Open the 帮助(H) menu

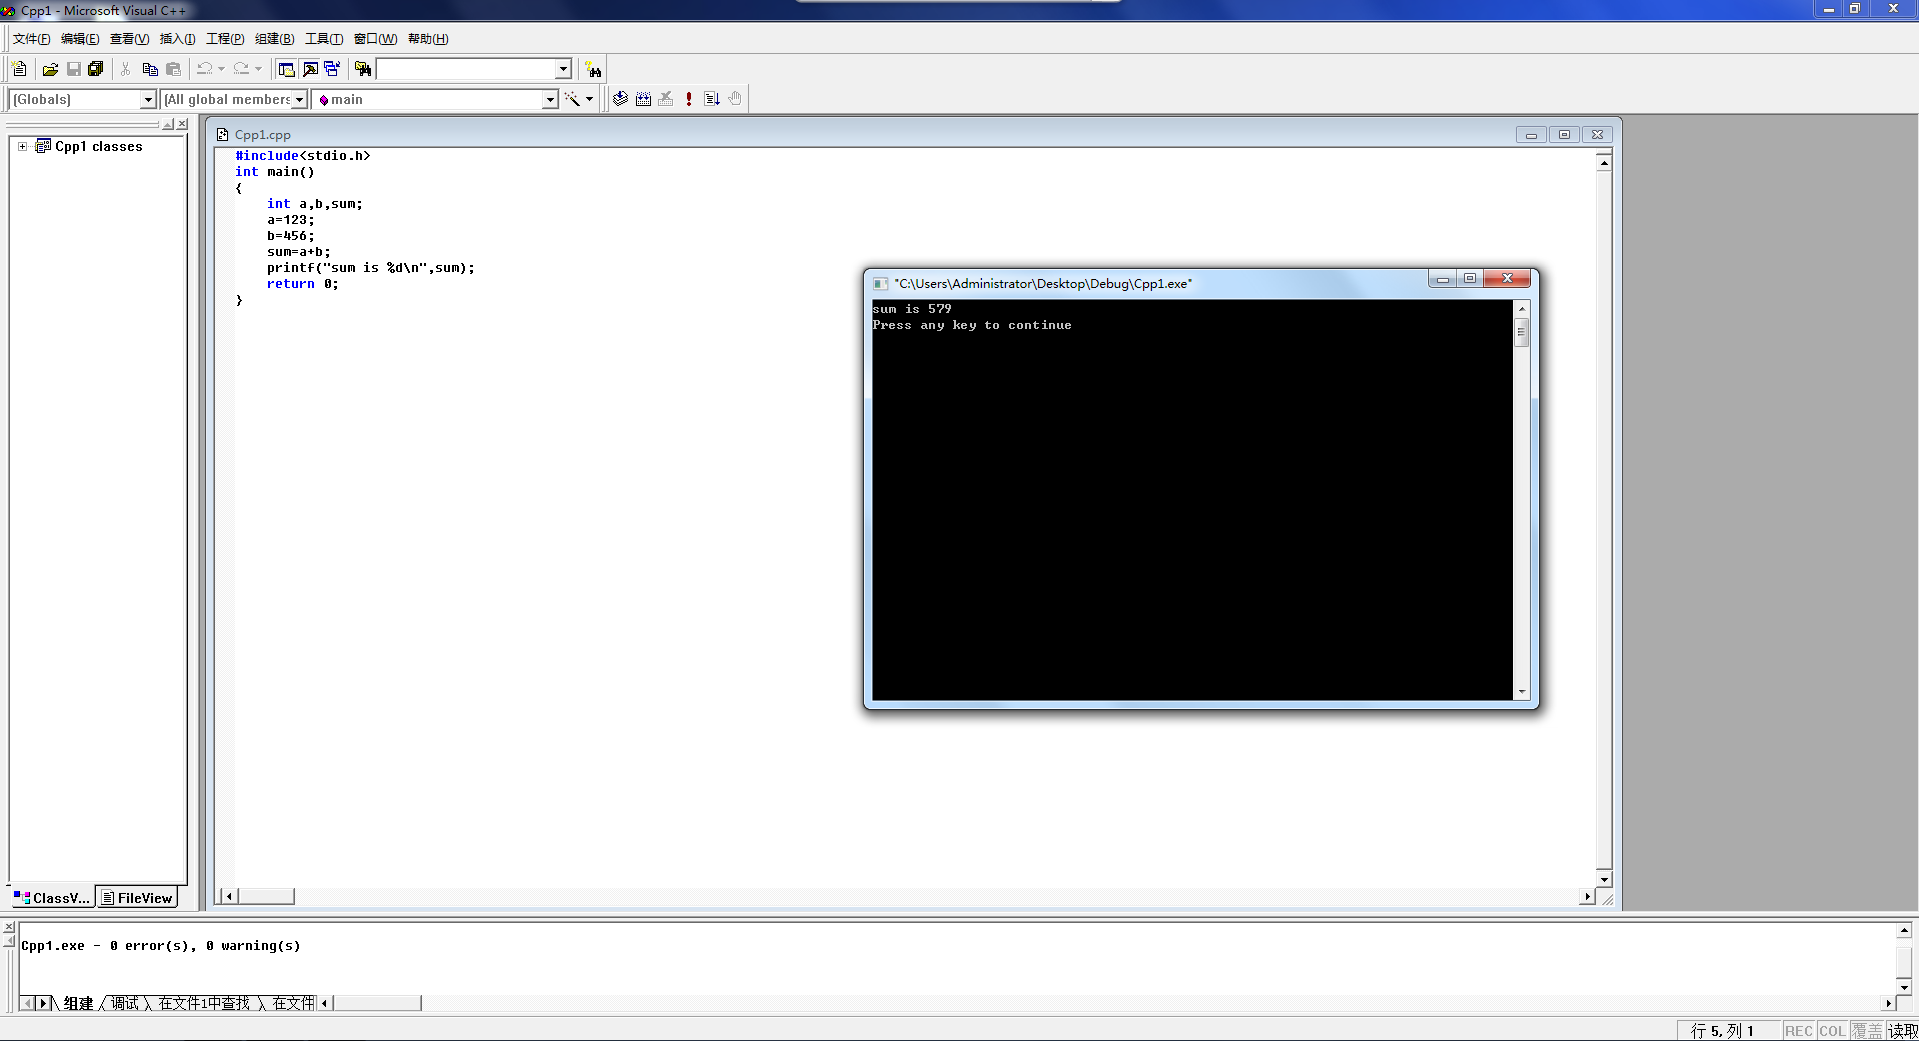428,39
